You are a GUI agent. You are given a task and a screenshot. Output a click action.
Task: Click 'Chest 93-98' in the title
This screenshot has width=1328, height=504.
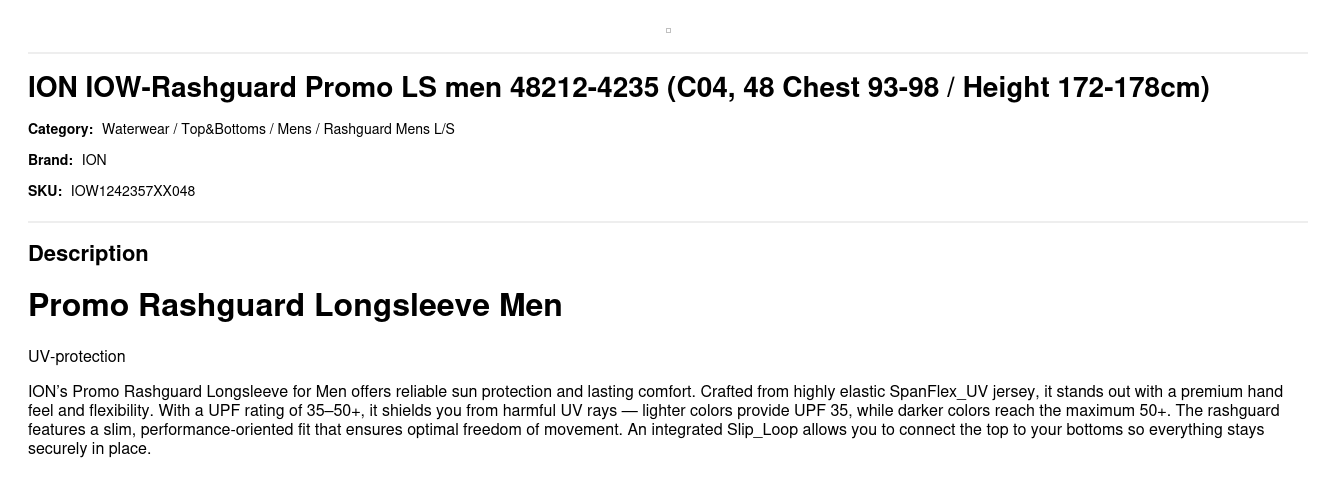[x=860, y=88]
